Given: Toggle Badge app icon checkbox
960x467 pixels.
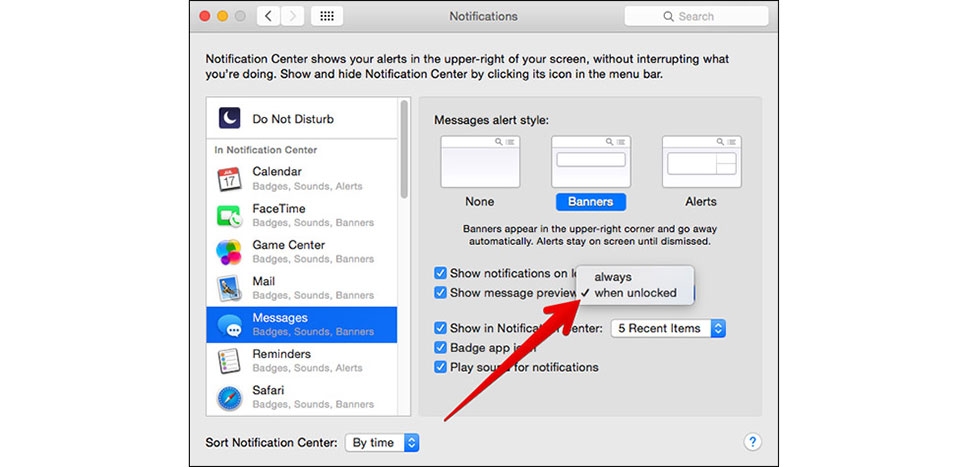Looking at the screenshot, I should [440, 348].
